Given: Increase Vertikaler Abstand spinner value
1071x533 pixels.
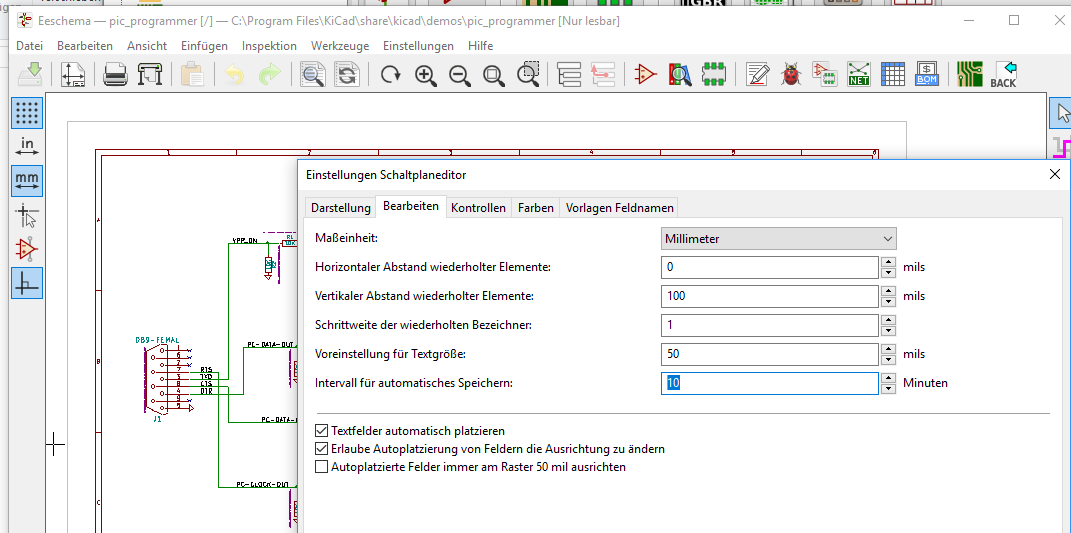Looking at the screenshot, I should click(888, 290).
